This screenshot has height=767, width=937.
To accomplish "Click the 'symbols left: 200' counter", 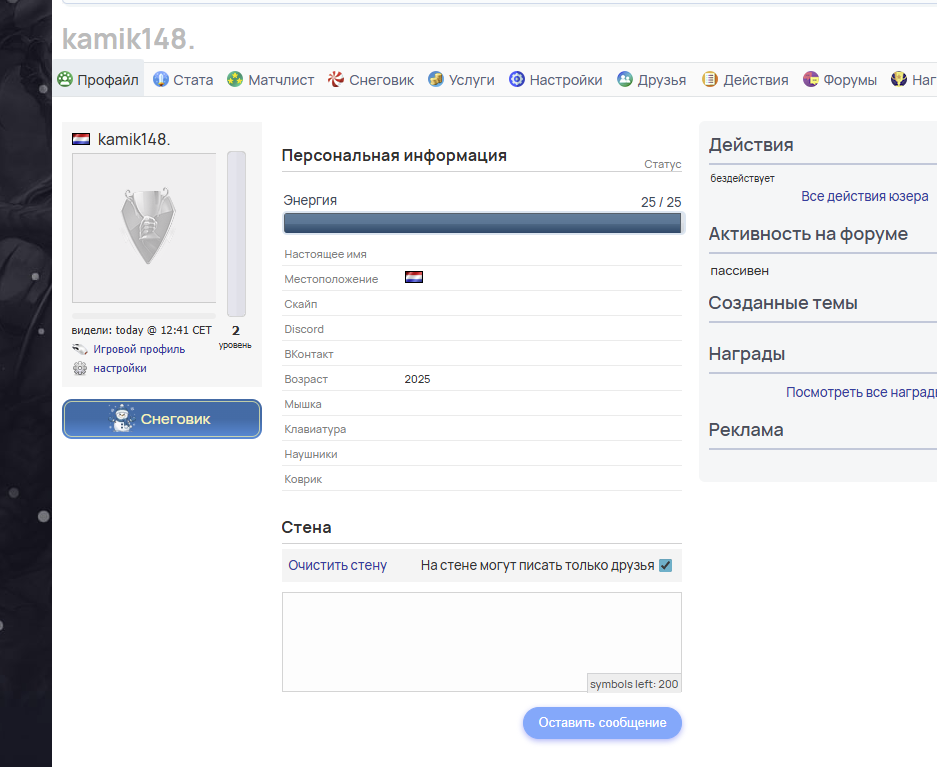I will pos(634,684).
